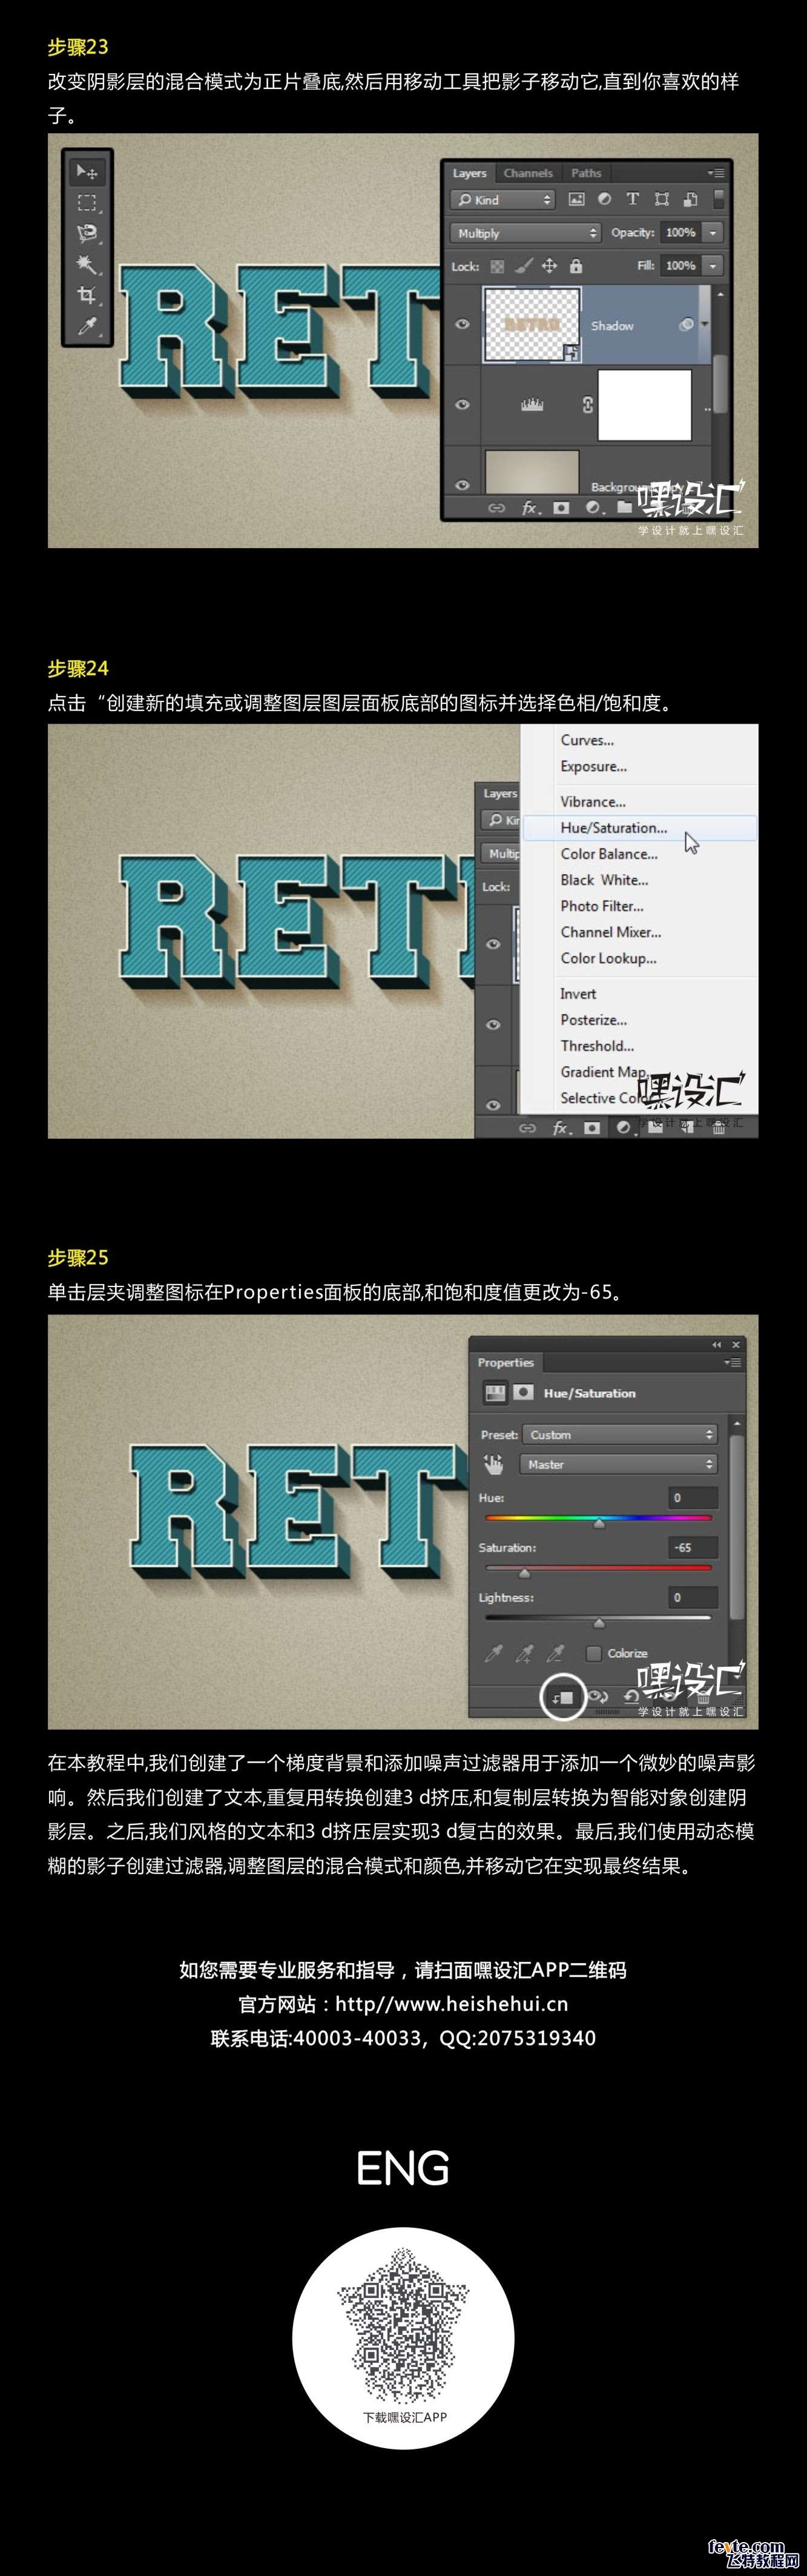Click add mask icon in step 24 panel

click(592, 1128)
